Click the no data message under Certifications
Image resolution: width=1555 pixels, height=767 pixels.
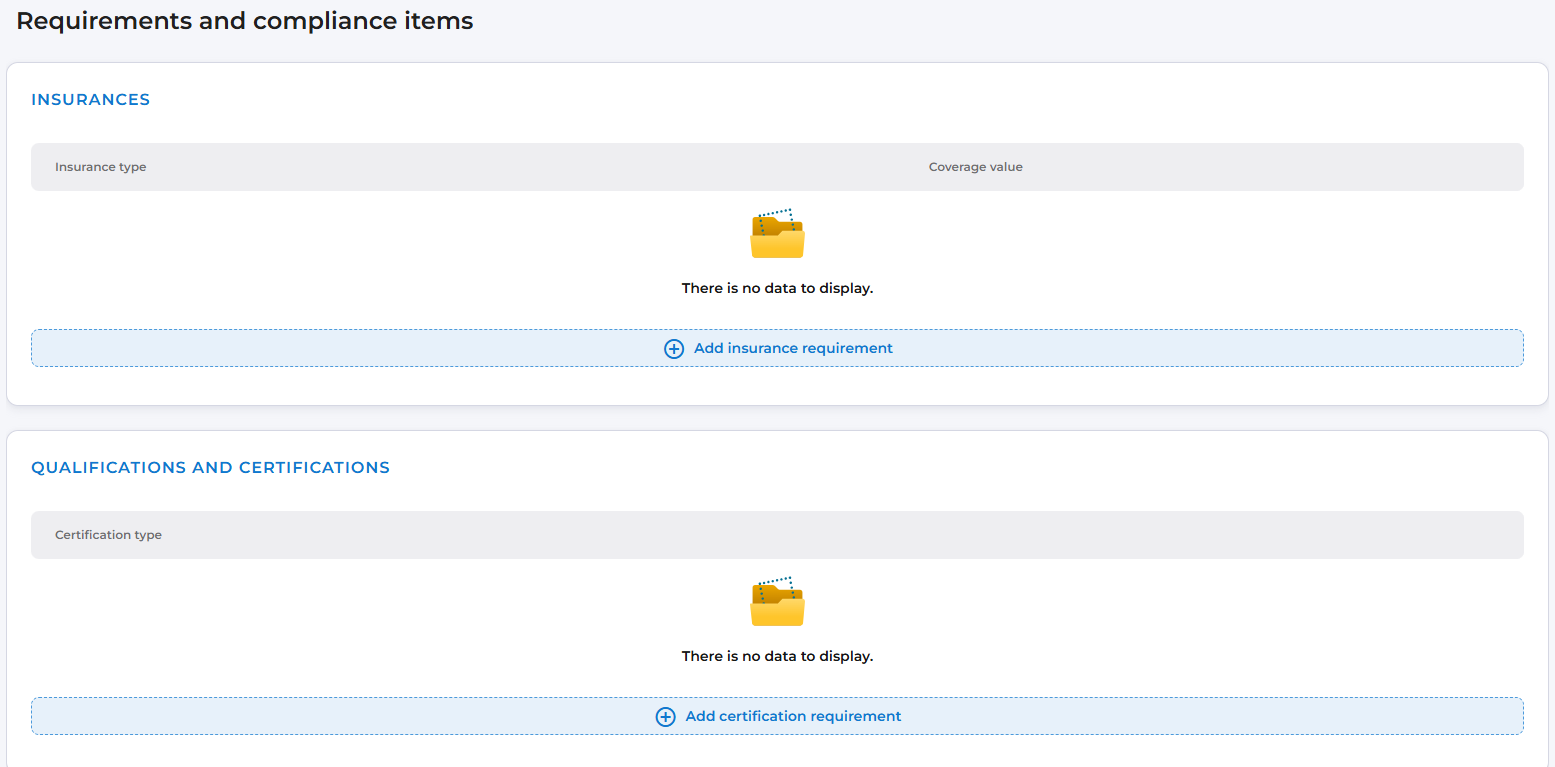click(777, 656)
